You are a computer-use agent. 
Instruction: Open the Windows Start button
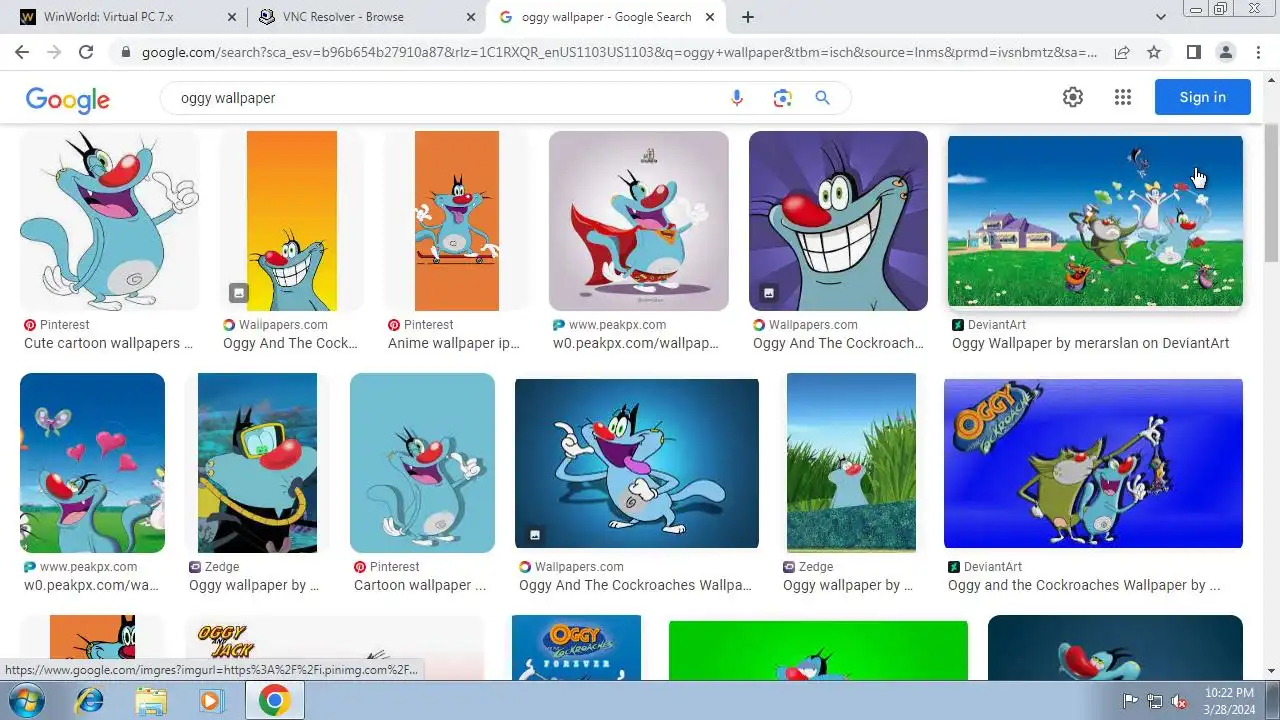pos(27,700)
